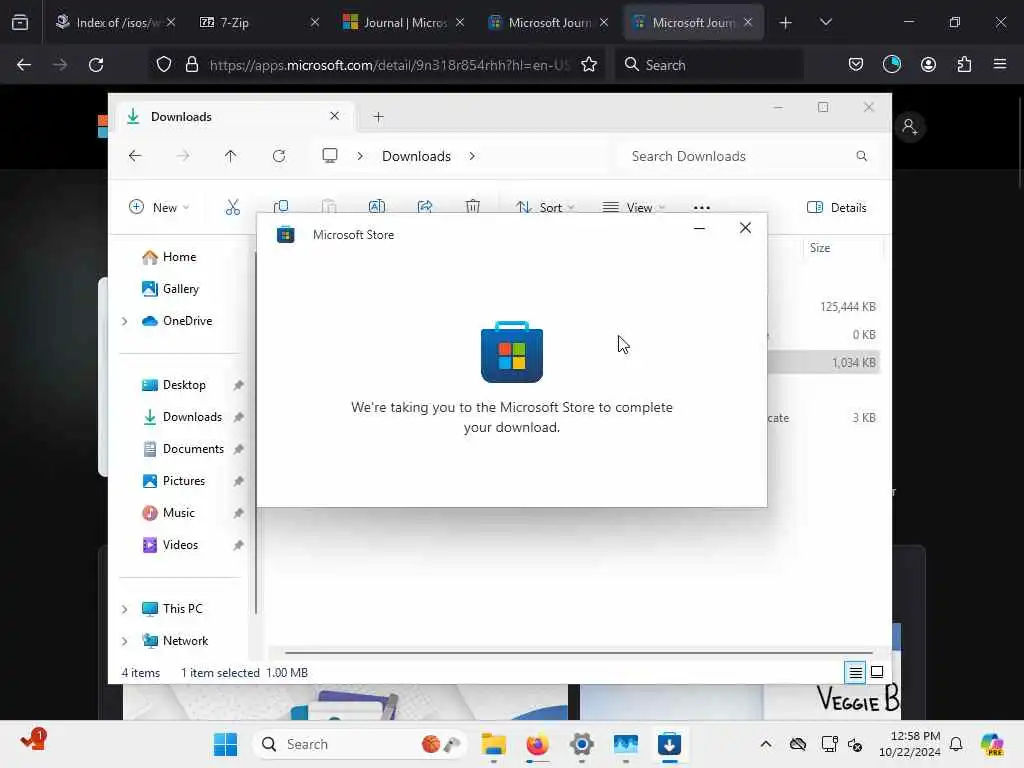Bookmark this page with the star icon
The width and height of the screenshot is (1024, 768).
click(589, 65)
